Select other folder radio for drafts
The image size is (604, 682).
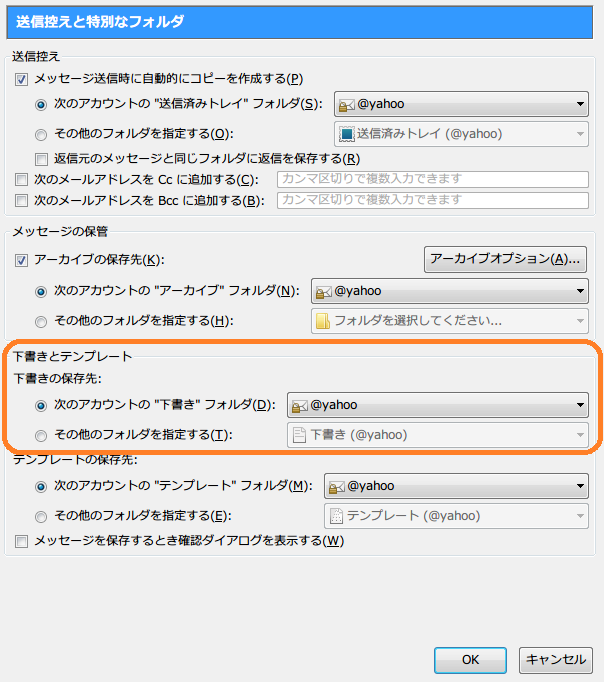tap(41, 435)
